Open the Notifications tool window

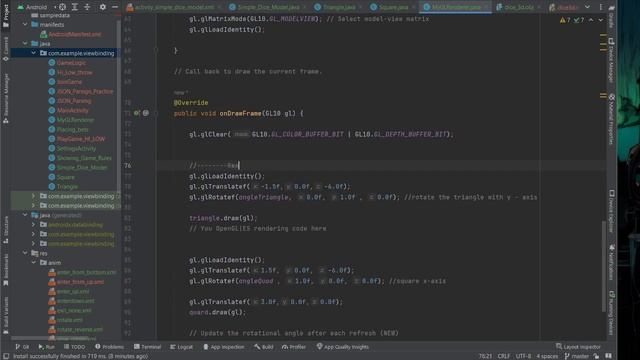pyautogui.click(x=611, y=262)
